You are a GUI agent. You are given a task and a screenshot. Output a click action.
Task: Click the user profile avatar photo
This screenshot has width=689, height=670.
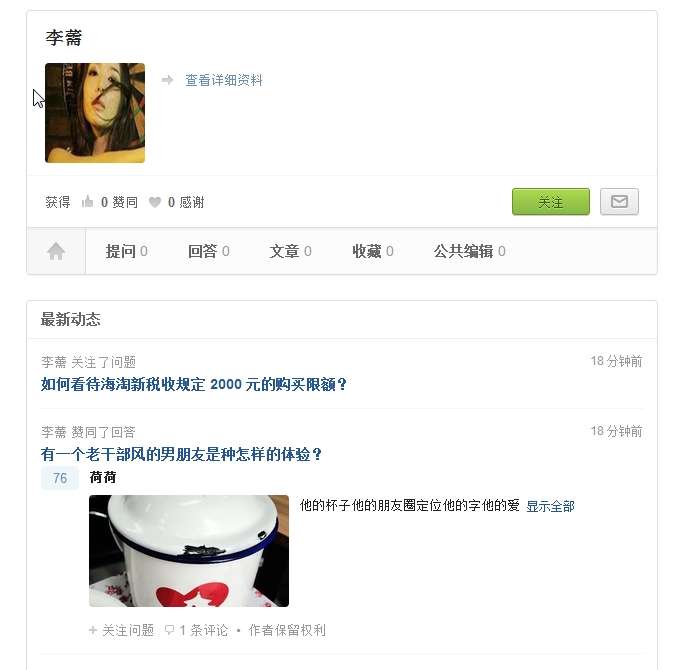tap(95, 113)
